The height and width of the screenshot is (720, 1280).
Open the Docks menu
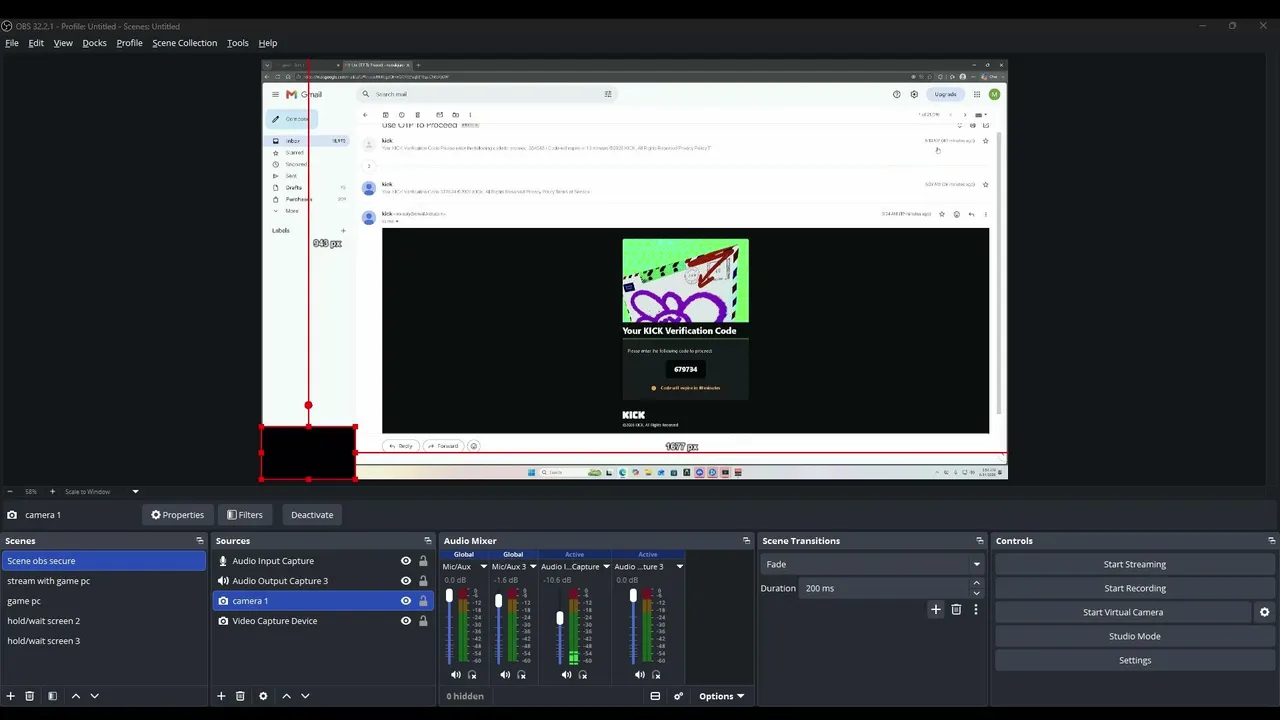click(x=94, y=43)
